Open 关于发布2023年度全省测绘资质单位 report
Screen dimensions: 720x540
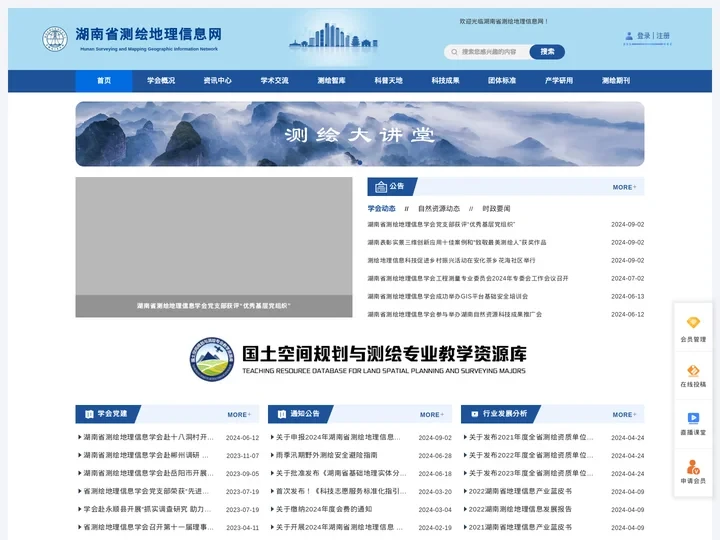[529, 473]
